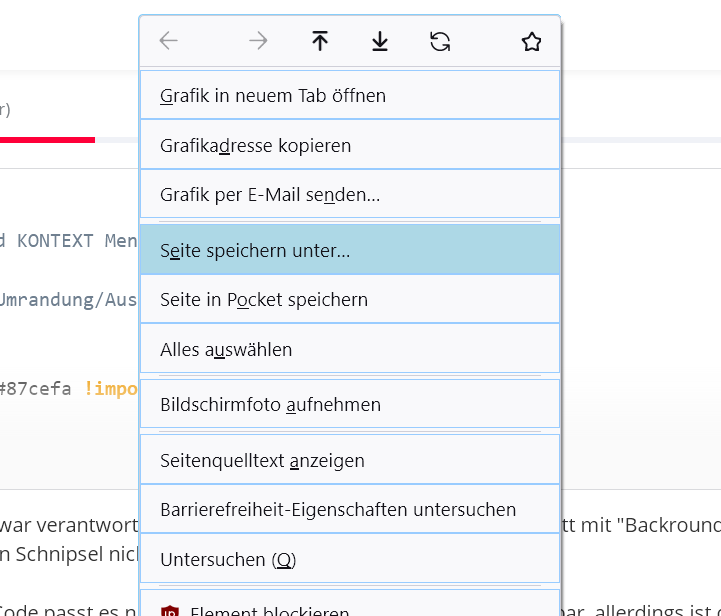Image resolution: width=721 pixels, height=616 pixels.
Task: Click the '#87cefa' color code text
Action: 36,389
